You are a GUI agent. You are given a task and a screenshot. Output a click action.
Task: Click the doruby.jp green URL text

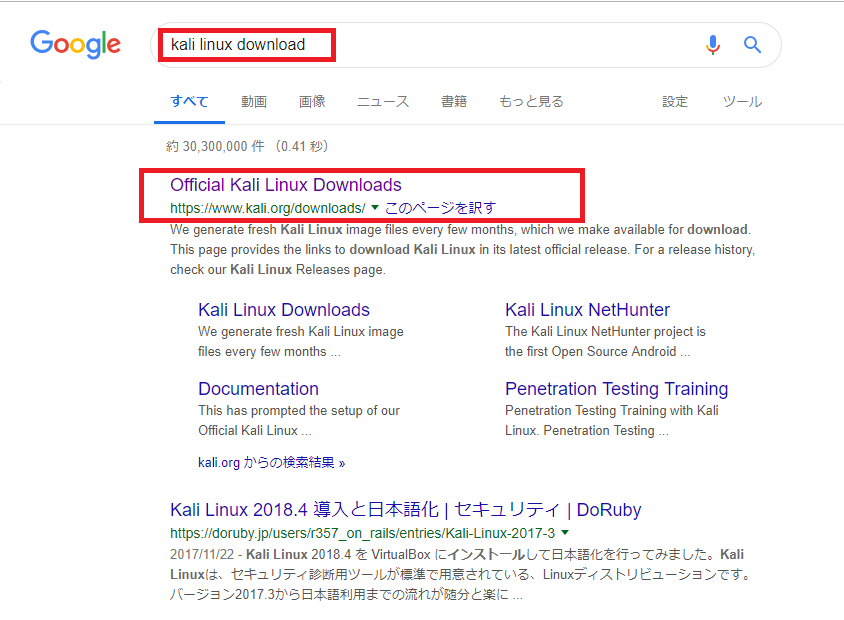coord(362,533)
